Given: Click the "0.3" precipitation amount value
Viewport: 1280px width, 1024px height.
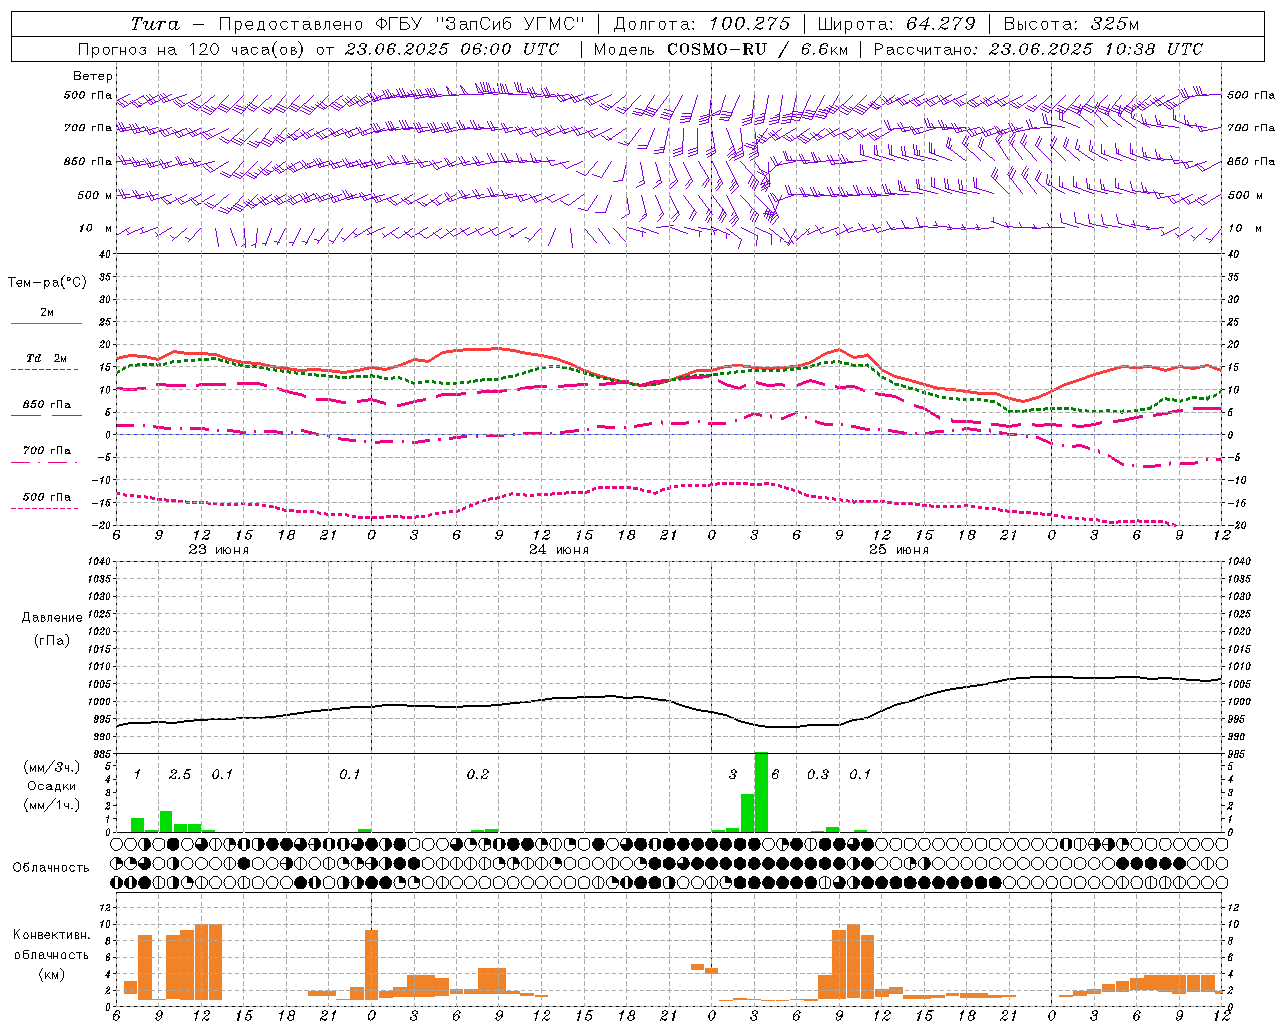Looking at the screenshot, I should point(818,775).
